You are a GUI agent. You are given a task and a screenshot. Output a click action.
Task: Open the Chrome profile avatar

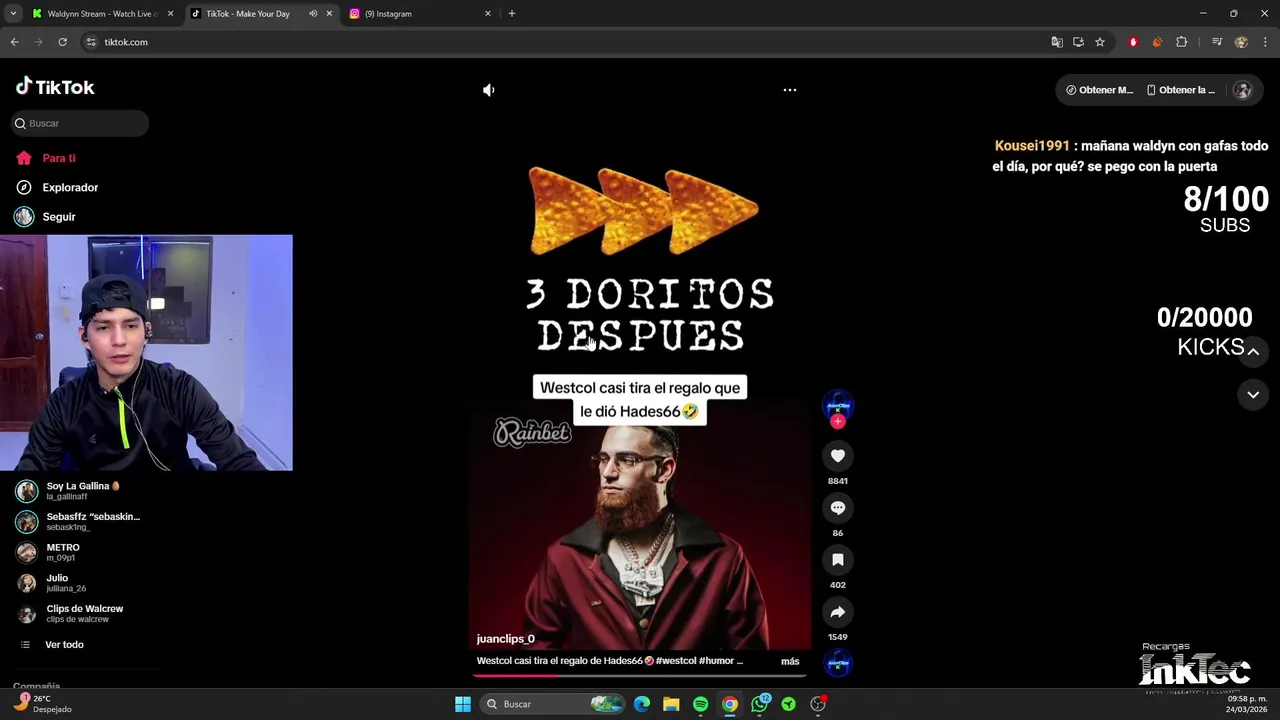pos(1241,42)
